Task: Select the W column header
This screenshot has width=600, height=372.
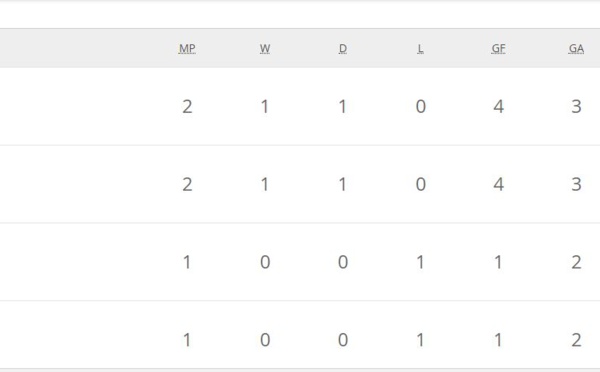Action: (265, 49)
